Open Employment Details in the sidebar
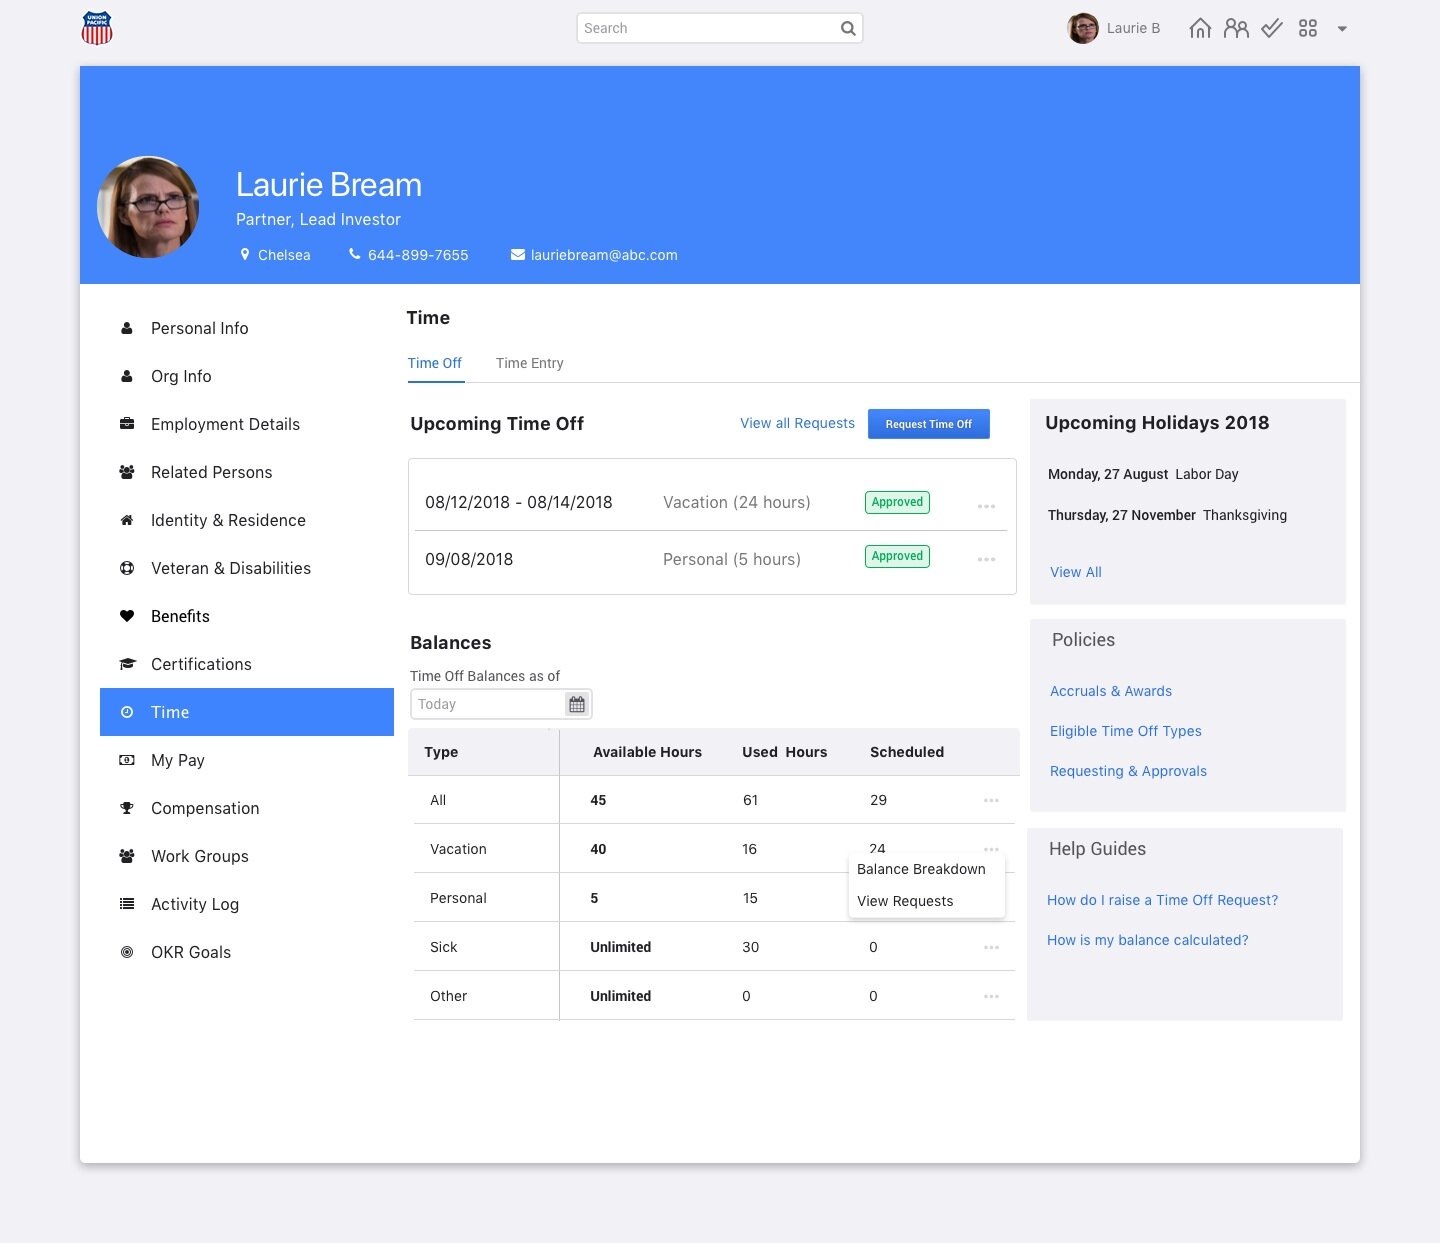The height and width of the screenshot is (1243, 1440). pyautogui.click(x=247, y=424)
